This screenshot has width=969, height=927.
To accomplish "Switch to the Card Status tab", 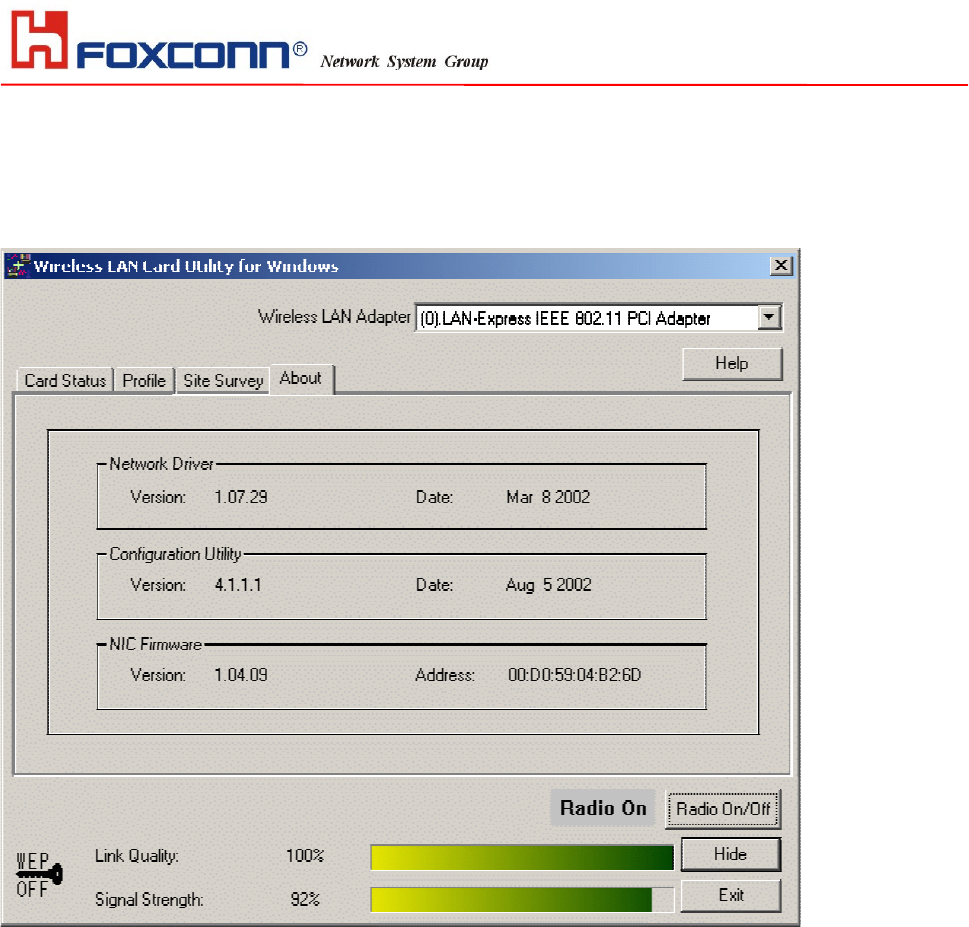I will click(x=65, y=380).
